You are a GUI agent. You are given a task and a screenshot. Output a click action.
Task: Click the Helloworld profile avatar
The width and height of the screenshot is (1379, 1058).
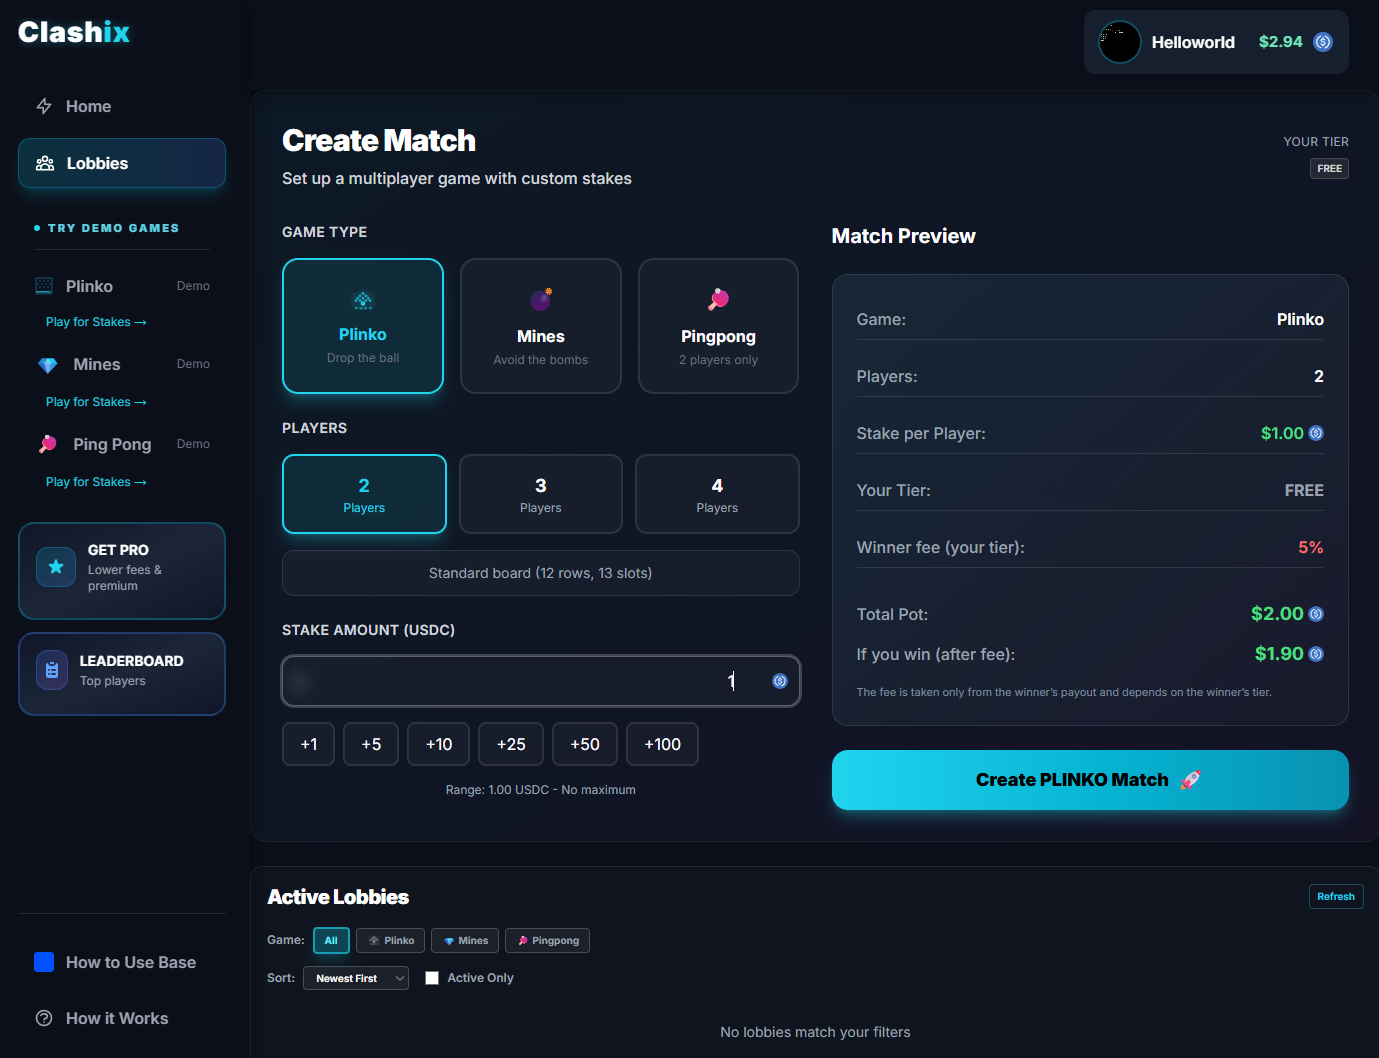click(1119, 42)
